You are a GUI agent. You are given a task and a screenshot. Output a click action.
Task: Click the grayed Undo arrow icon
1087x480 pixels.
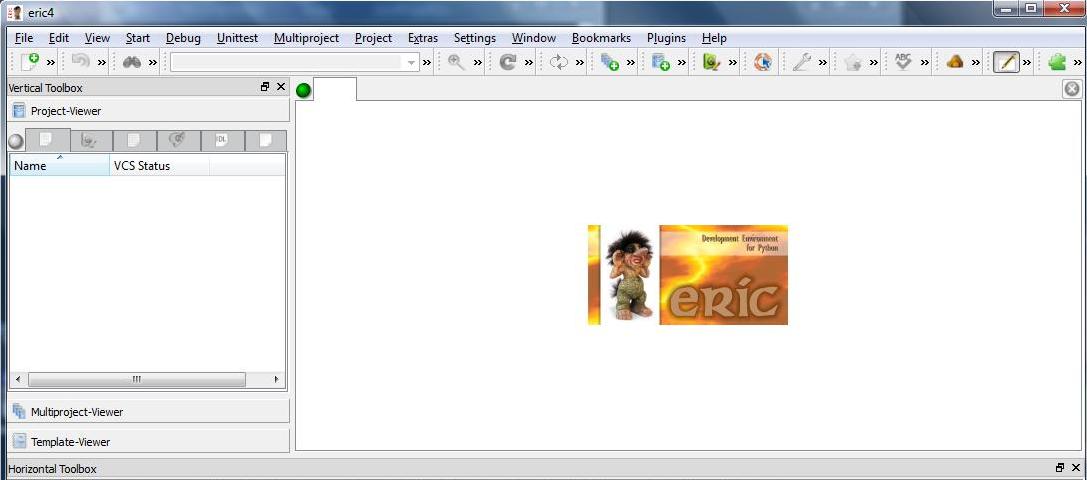click(x=81, y=62)
